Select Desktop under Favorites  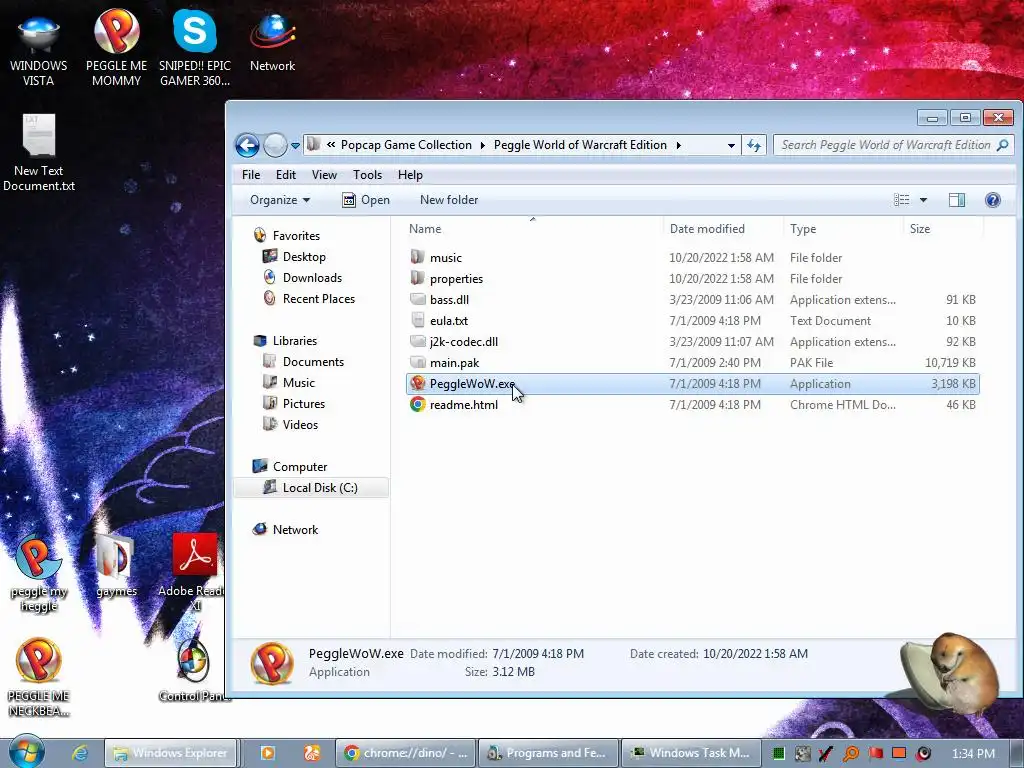(x=304, y=257)
